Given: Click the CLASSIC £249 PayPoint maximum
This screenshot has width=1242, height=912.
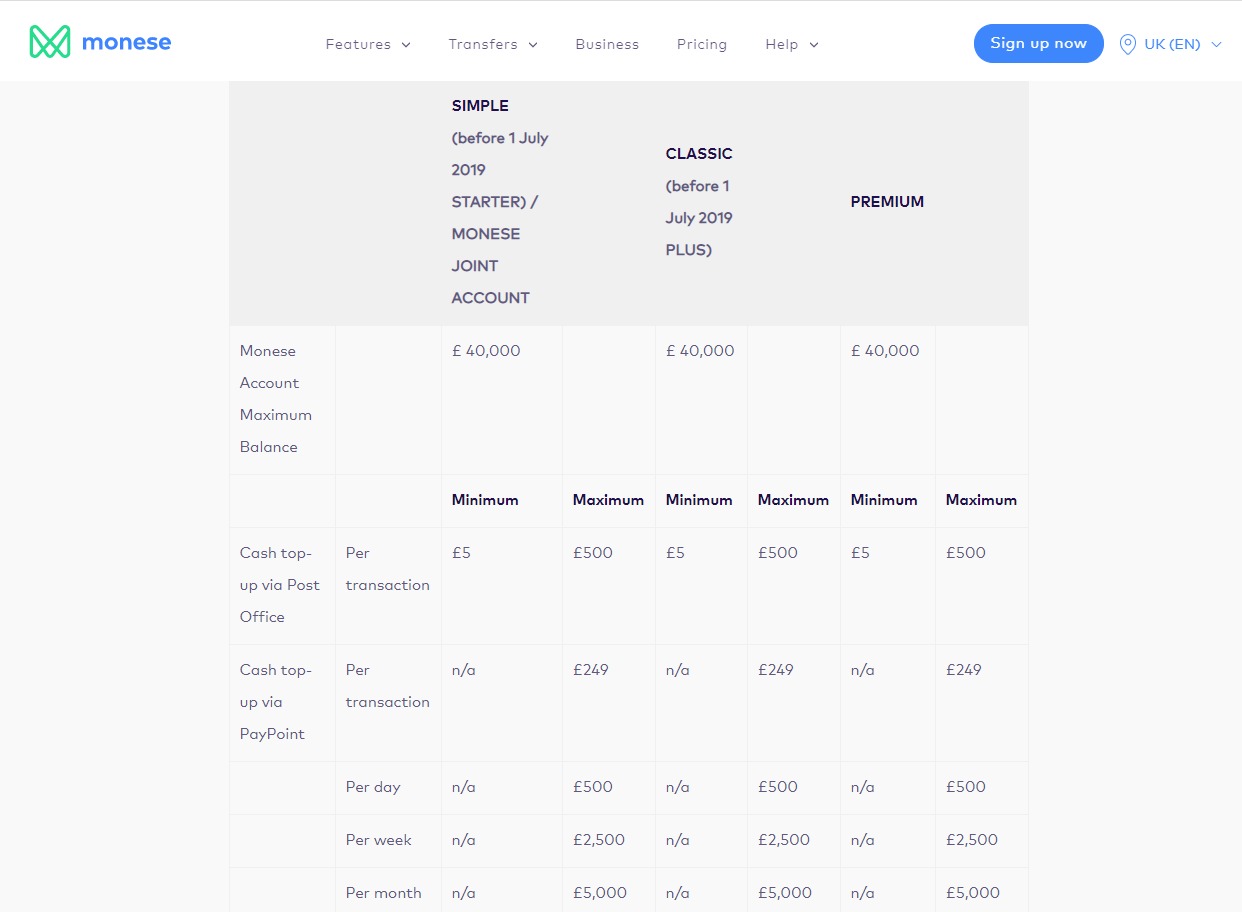Looking at the screenshot, I should tap(776, 670).
